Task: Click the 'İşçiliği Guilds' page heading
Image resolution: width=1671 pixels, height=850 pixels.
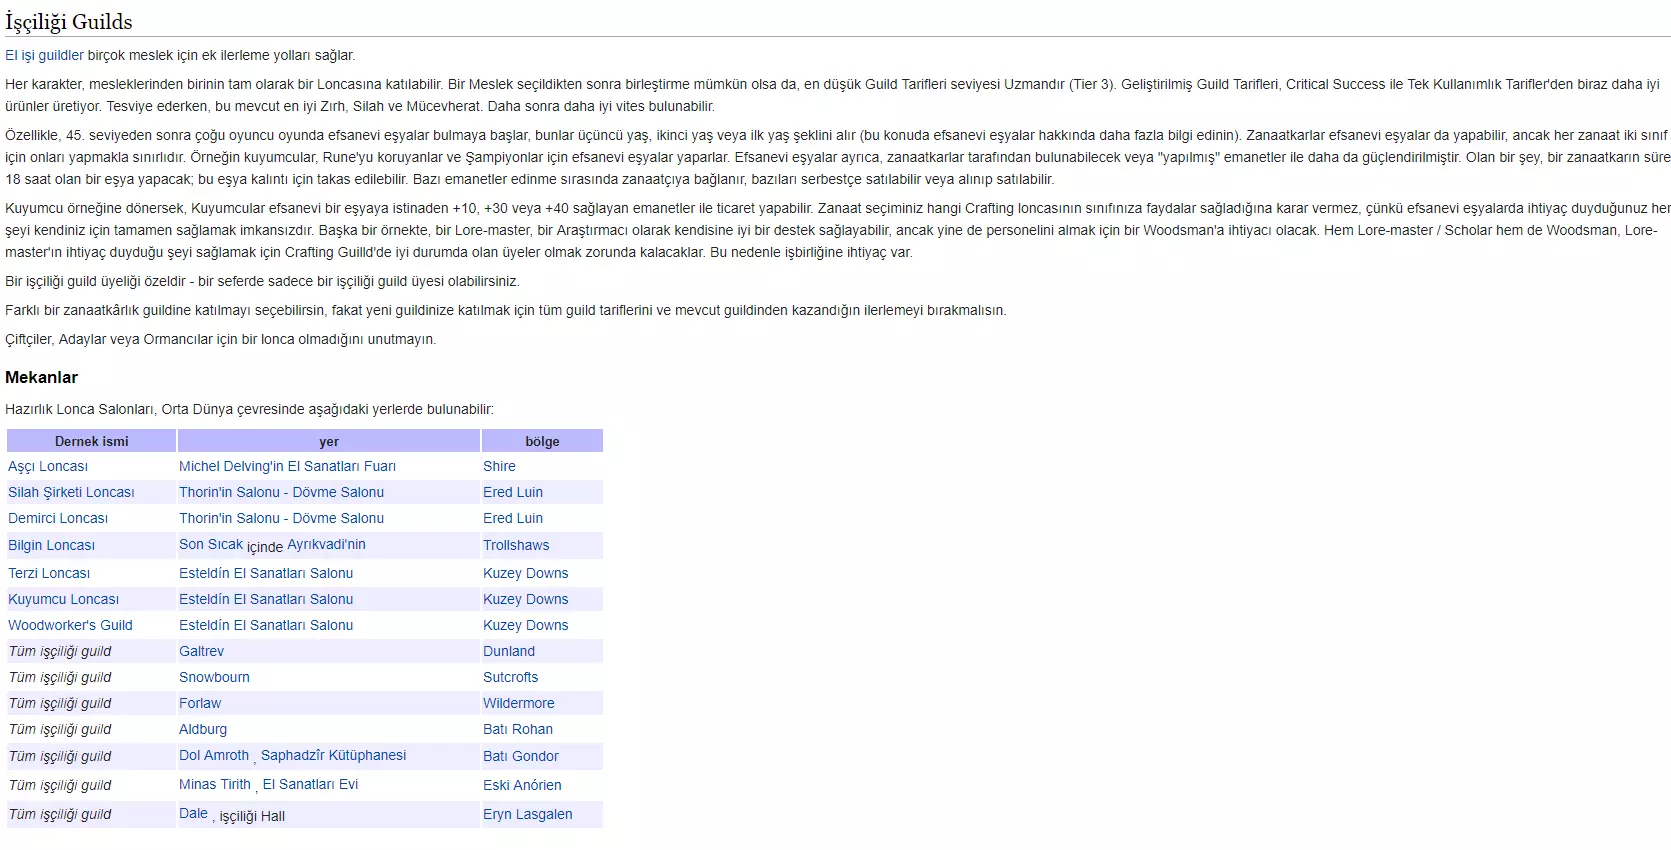Action: tap(69, 21)
